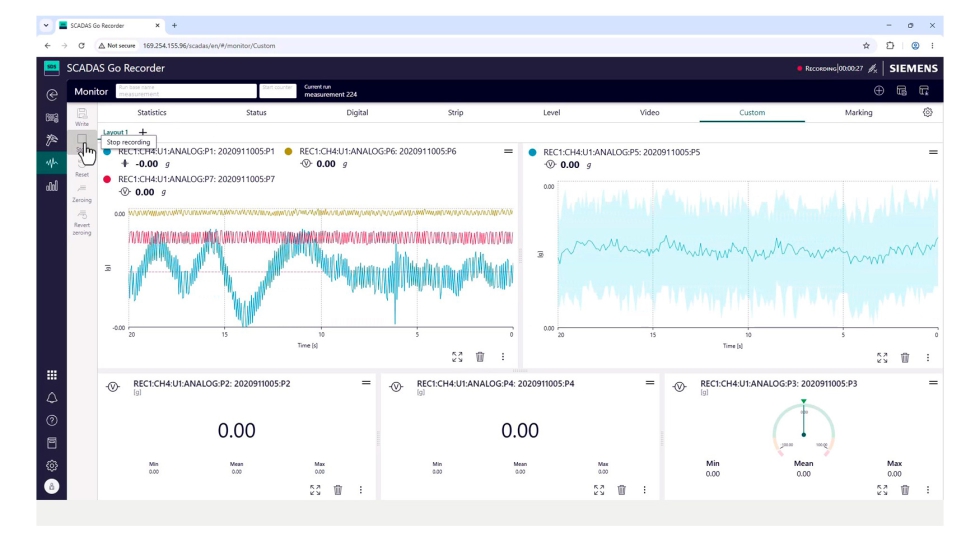
Task: Click the Revert zeroing icon
Action: pos(82,214)
